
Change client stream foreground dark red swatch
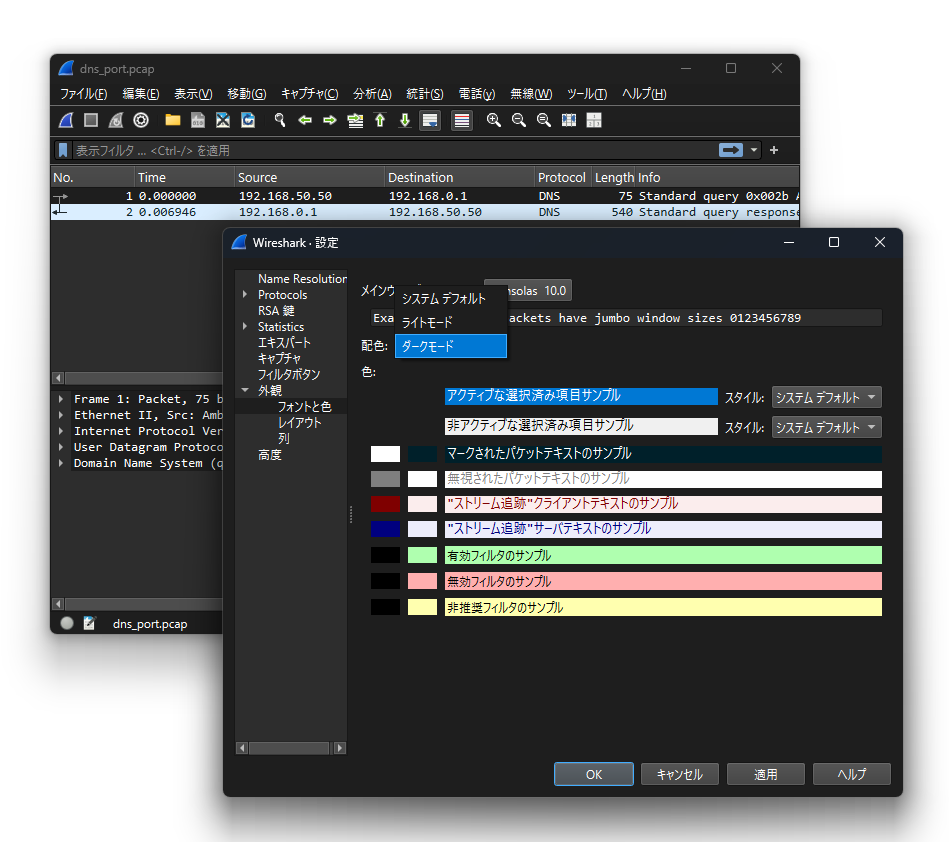tap(386, 504)
